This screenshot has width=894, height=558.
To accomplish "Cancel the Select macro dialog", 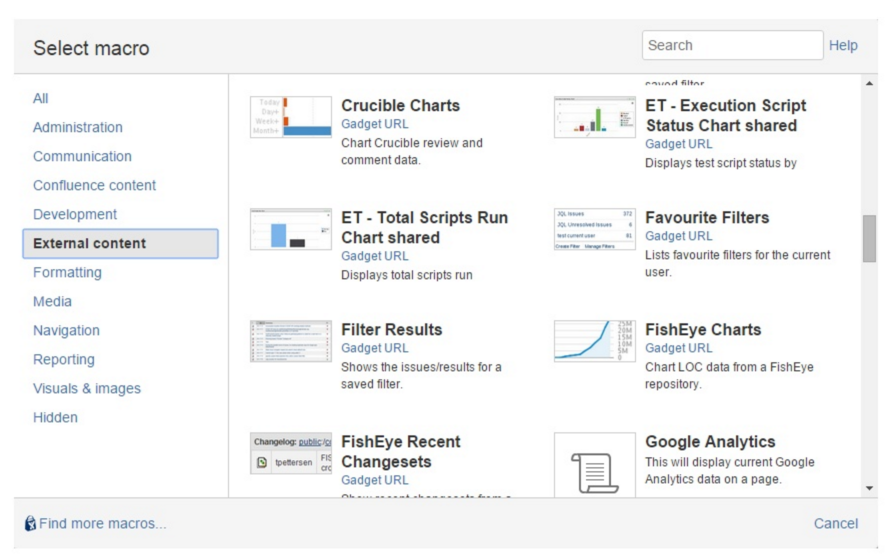I will [835, 524].
